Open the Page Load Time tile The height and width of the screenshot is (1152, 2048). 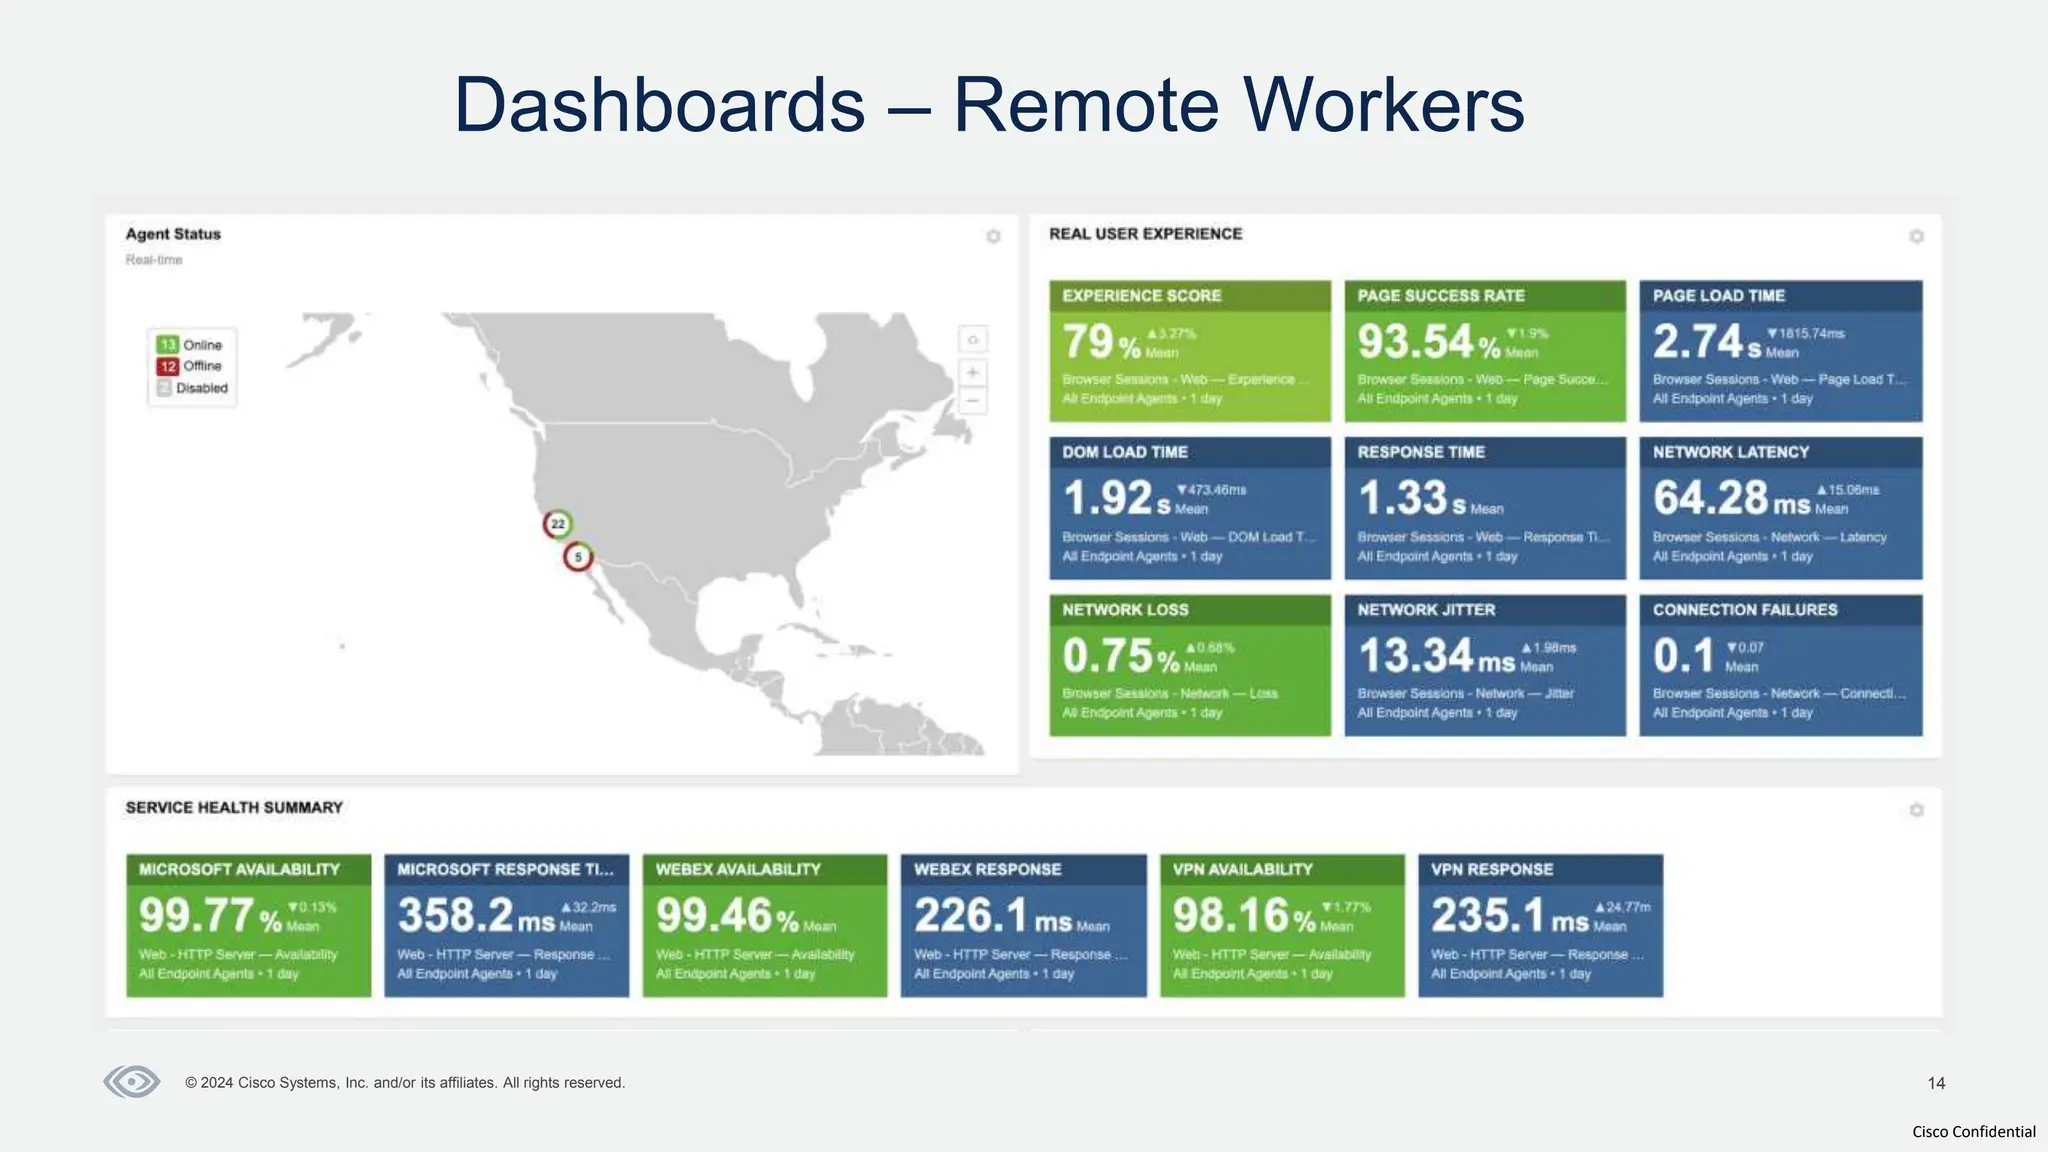(x=1781, y=351)
